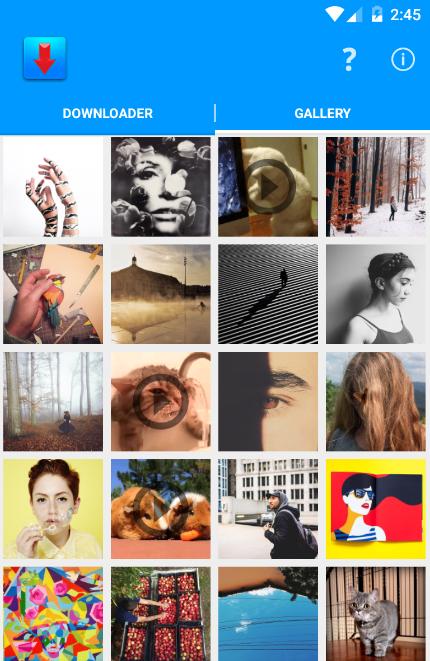Viewport: 430px width, 661px height.
Task: Open the gray cat photo
Action: (x=376, y=614)
